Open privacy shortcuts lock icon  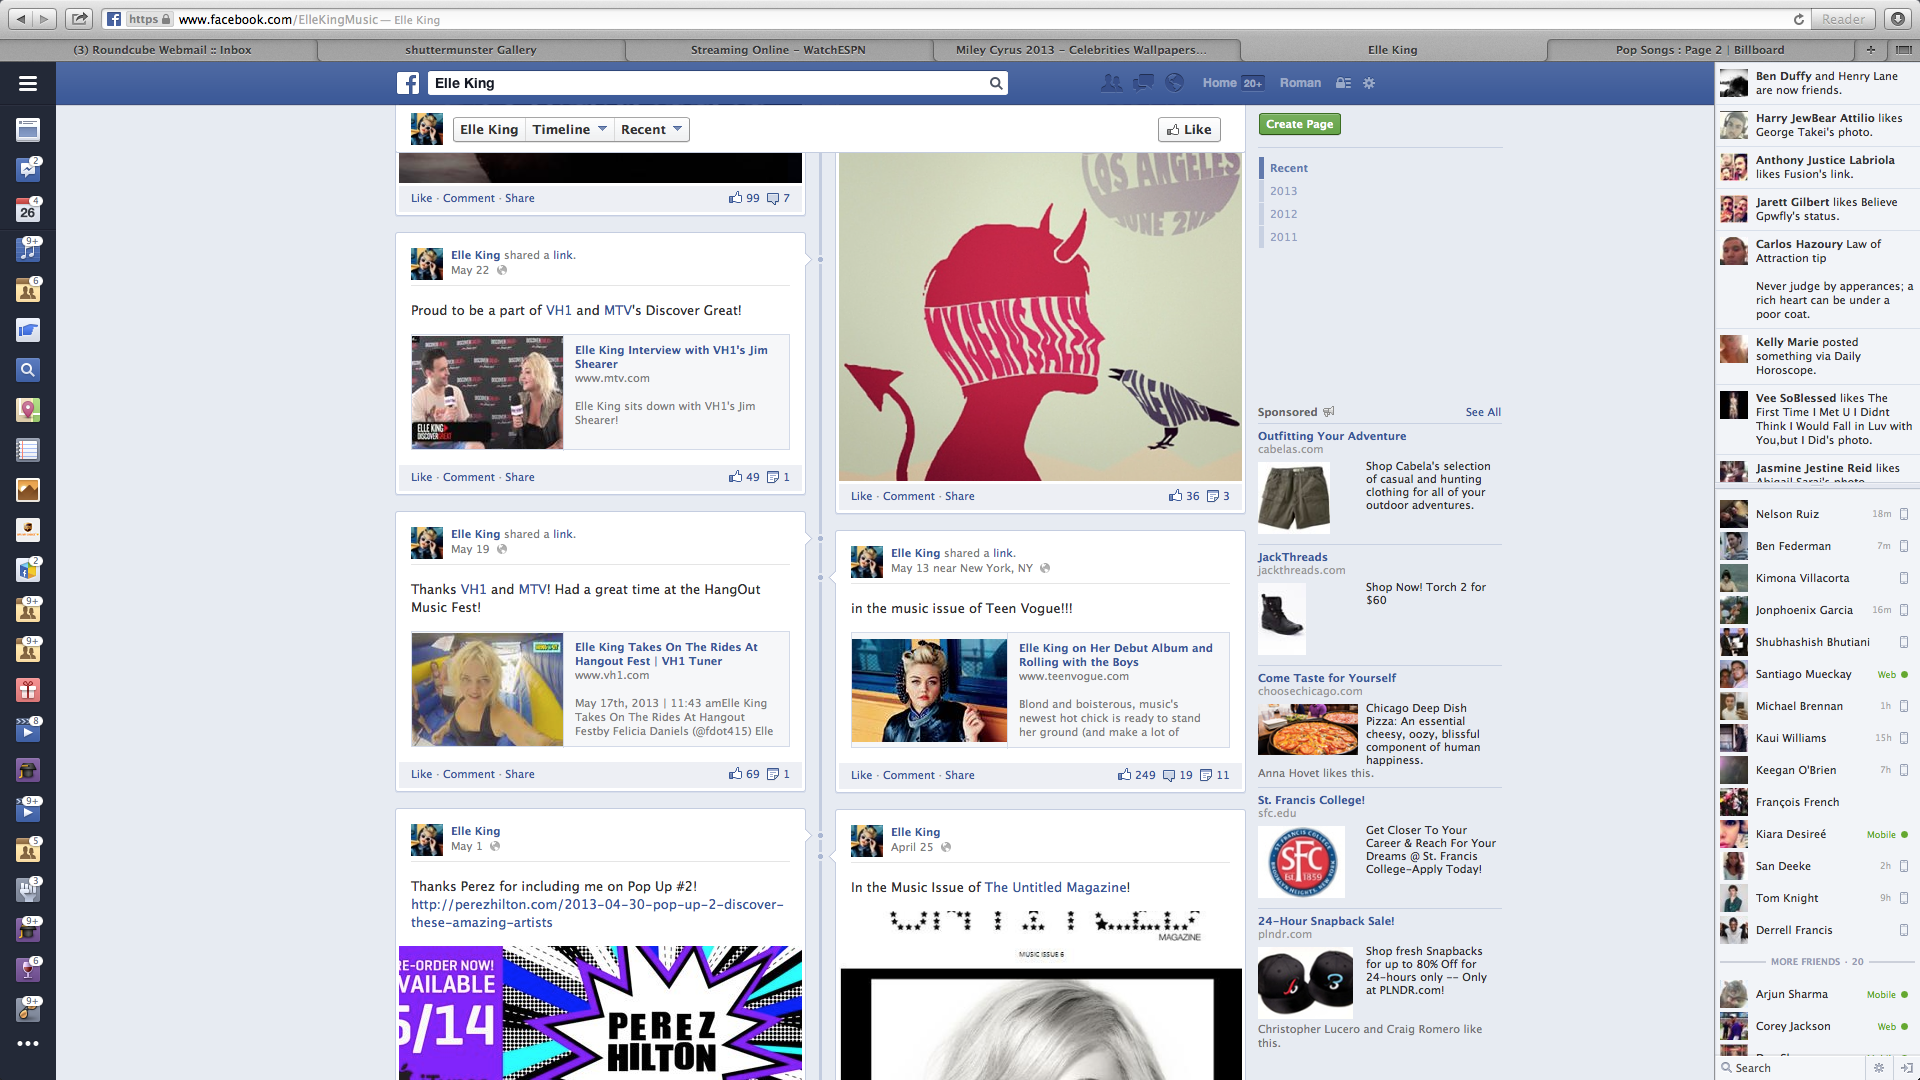(x=1343, y=83)
